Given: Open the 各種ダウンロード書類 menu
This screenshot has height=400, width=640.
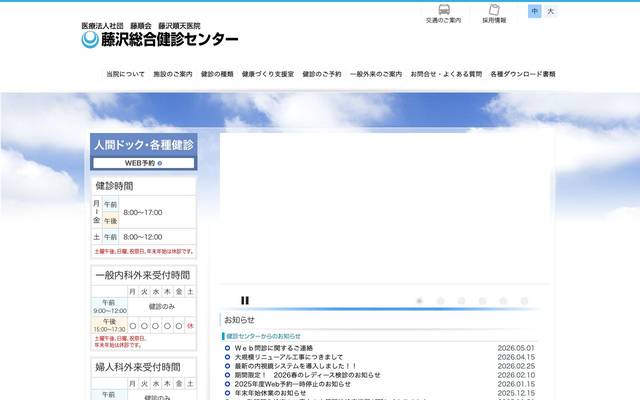Looking at the screenshot, I should pyautogui.click(x=523, y=74).
